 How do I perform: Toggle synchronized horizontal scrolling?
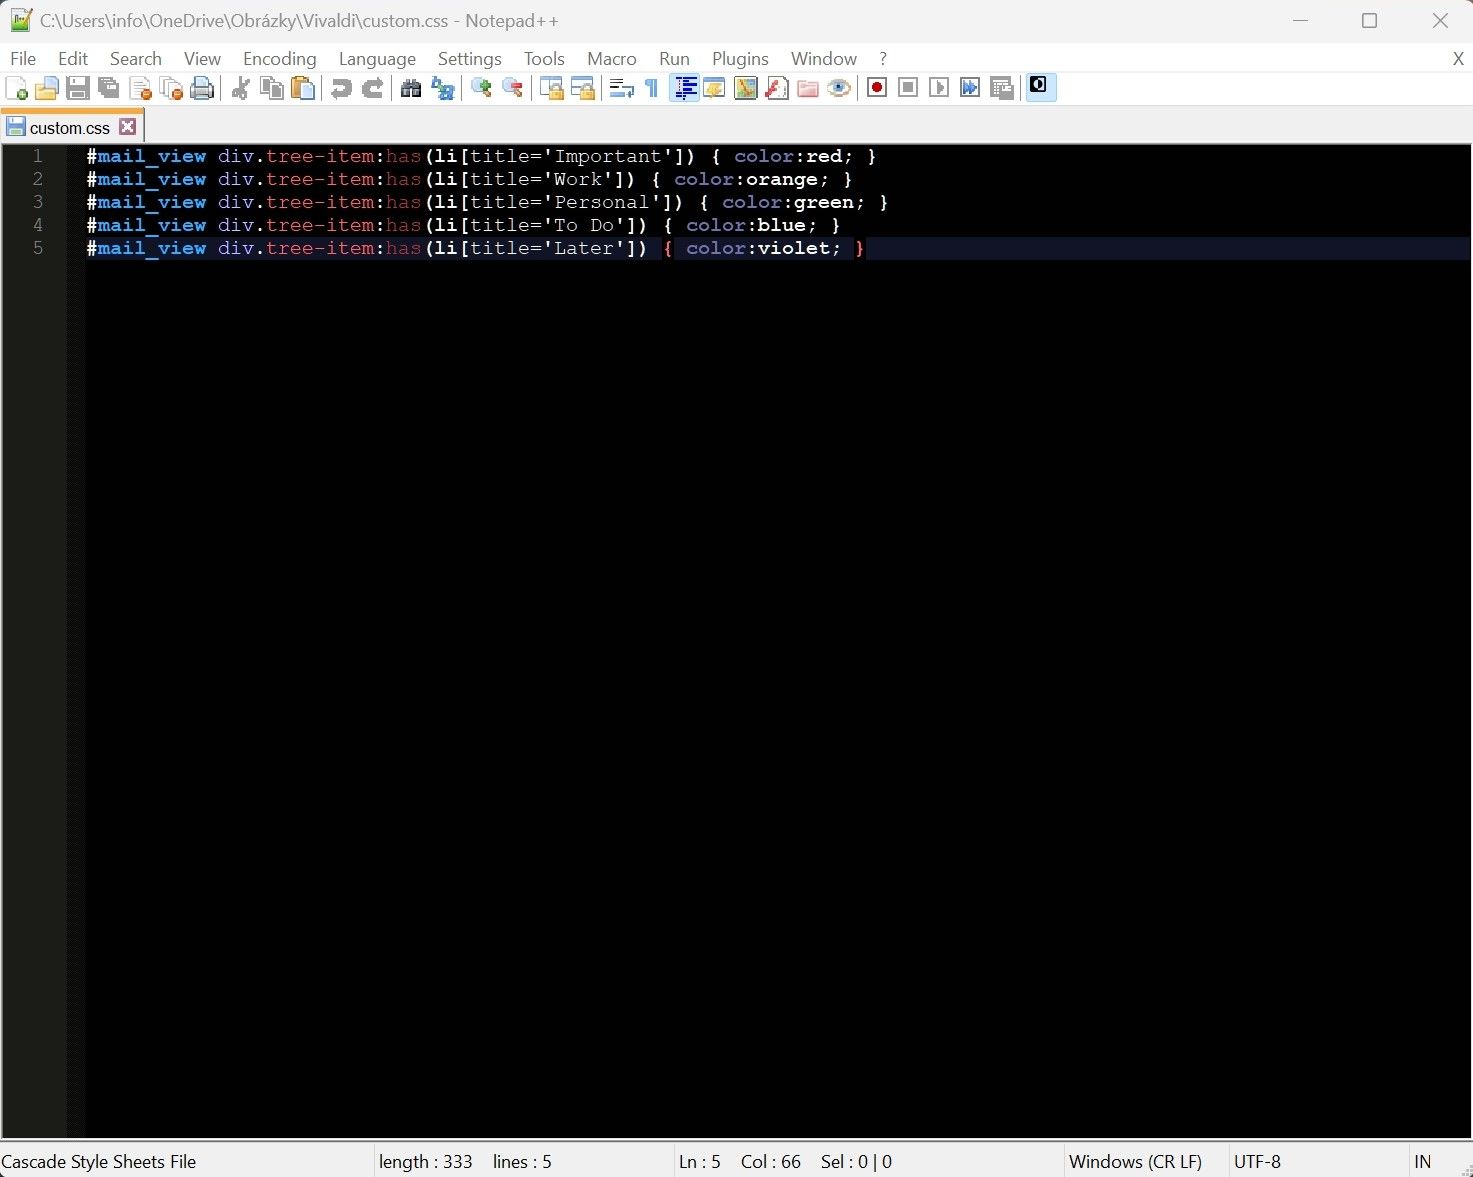582,88
